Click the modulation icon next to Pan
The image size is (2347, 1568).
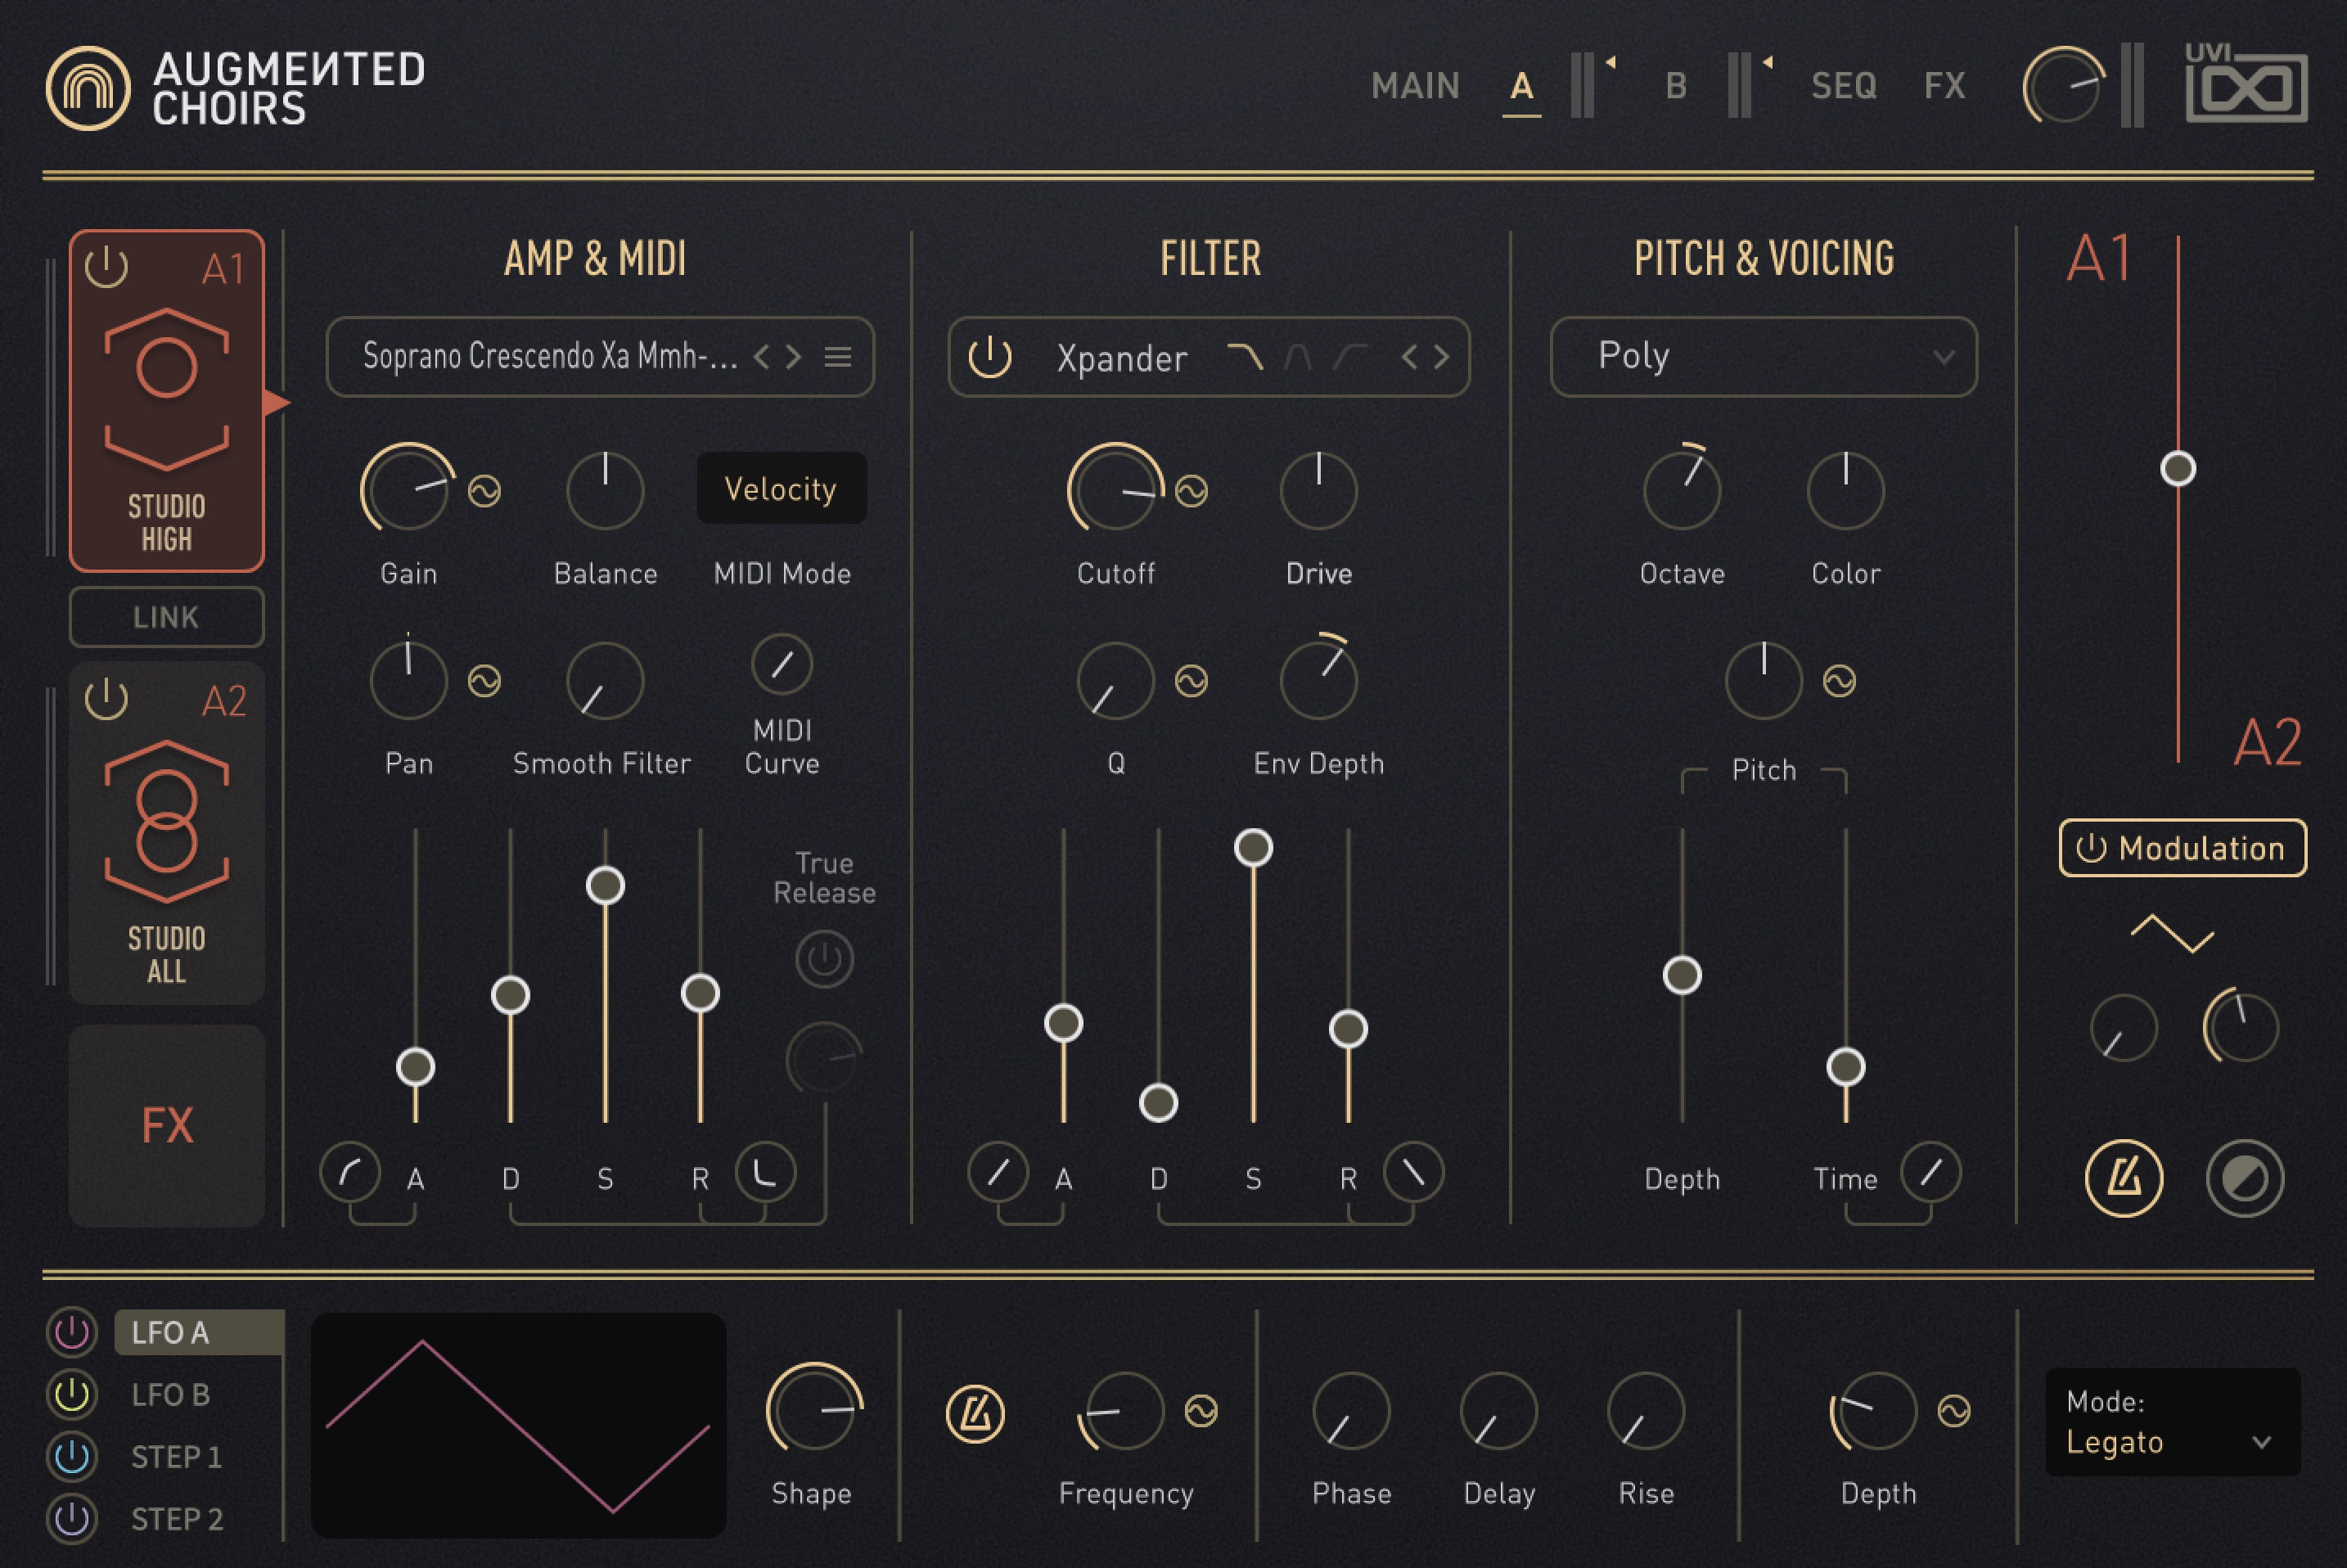485,681
